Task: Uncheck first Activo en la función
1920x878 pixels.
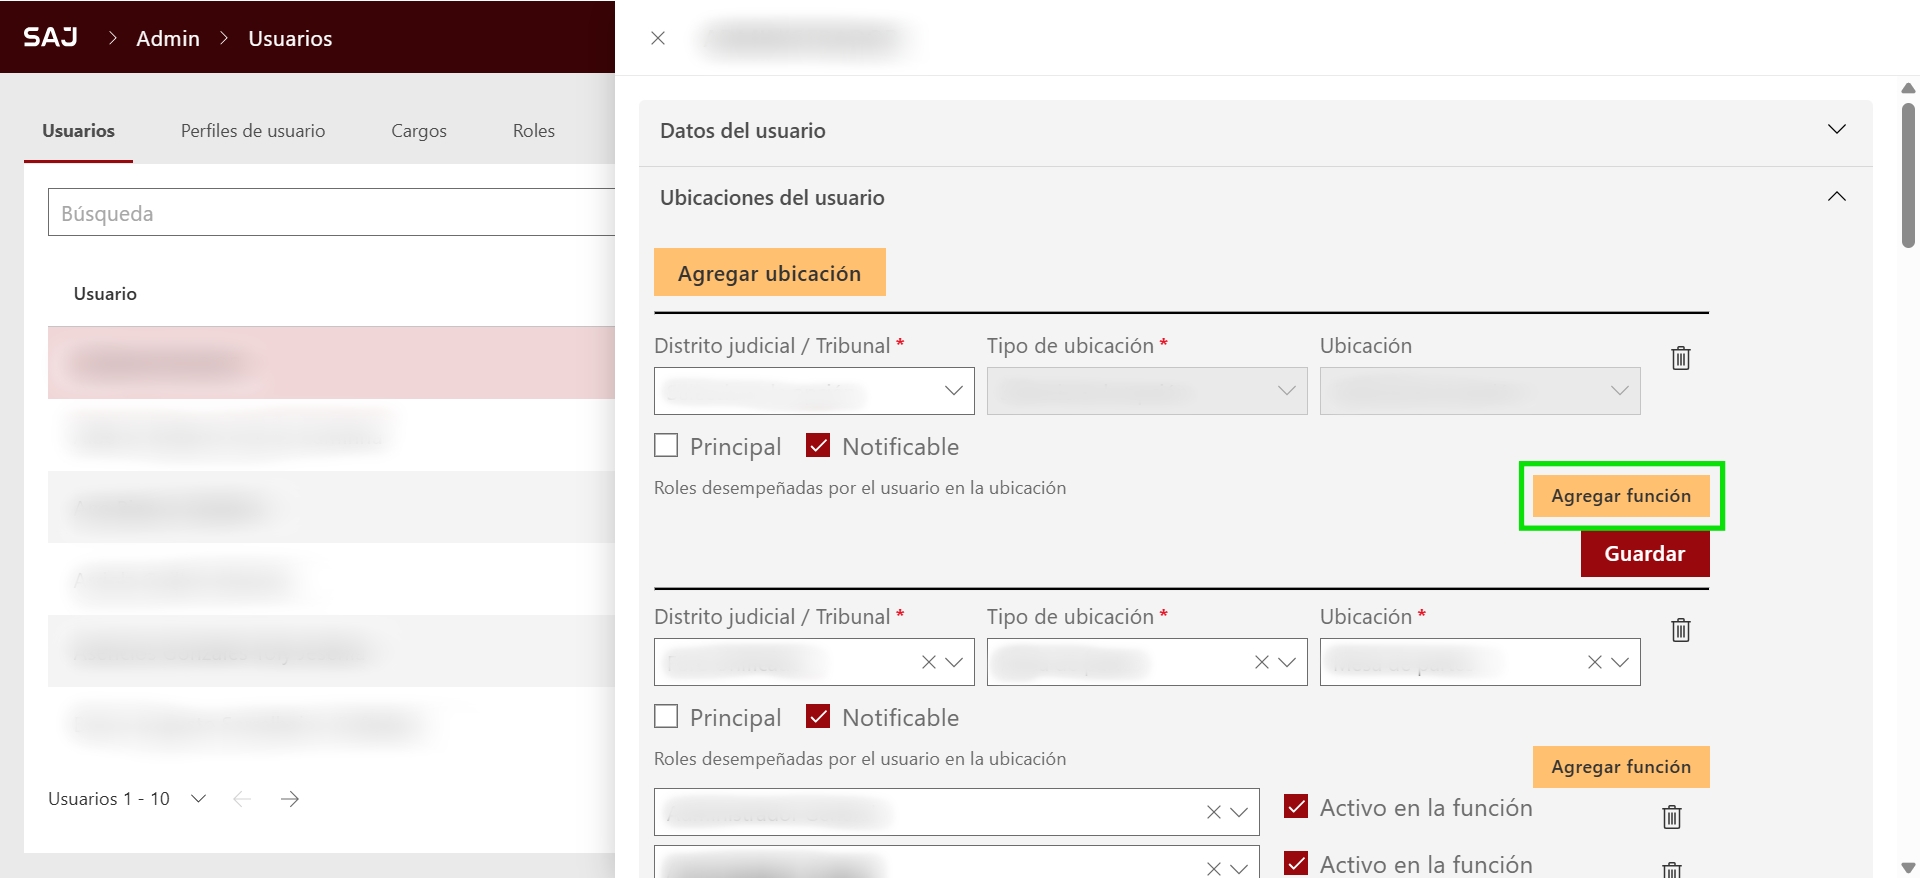Action: pyautogui.click(x=1296, y=807)
